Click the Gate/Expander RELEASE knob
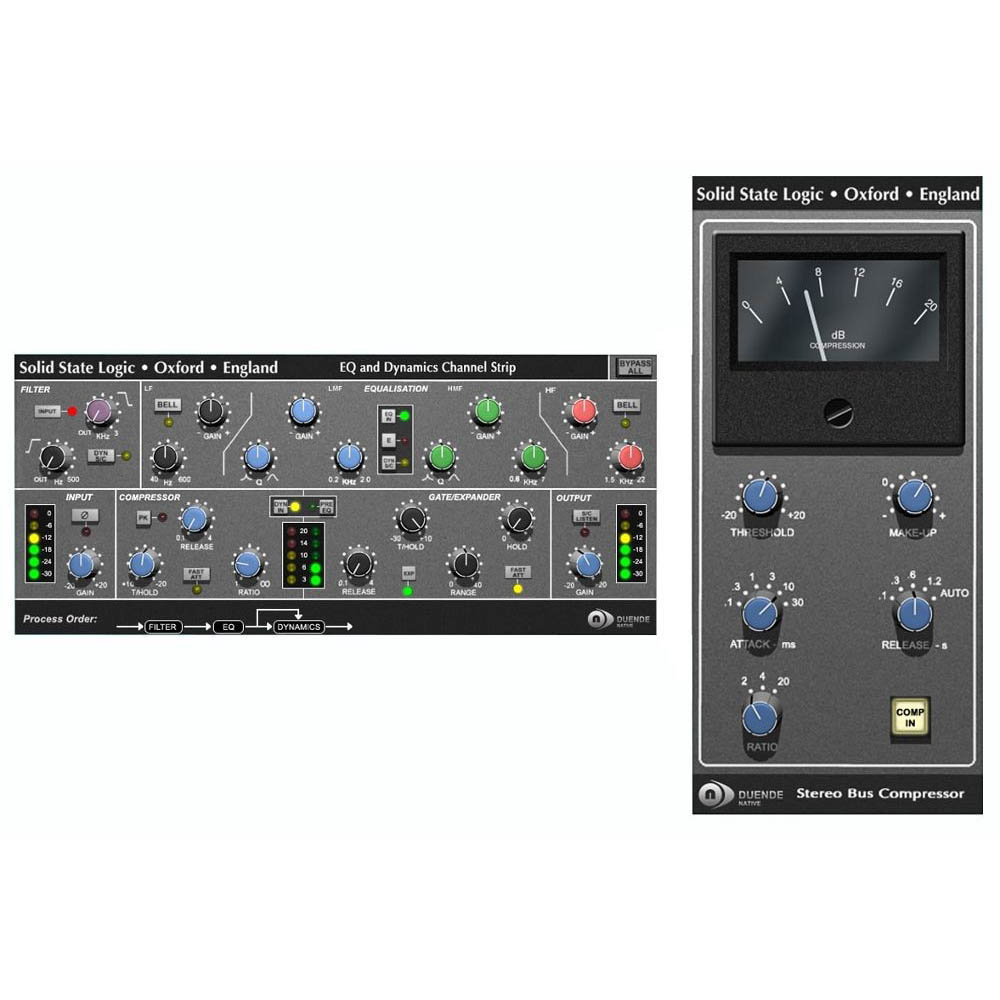The image size is (1000, 1000). [358, 564]
